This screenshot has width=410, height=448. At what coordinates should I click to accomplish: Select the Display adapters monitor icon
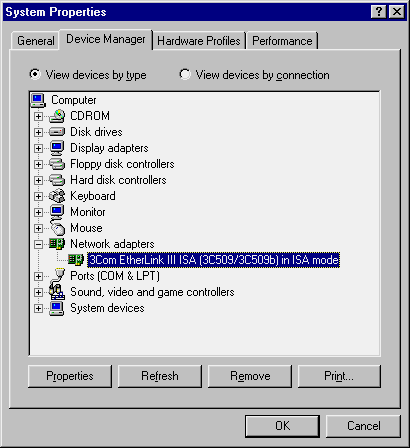coord(57,148)
